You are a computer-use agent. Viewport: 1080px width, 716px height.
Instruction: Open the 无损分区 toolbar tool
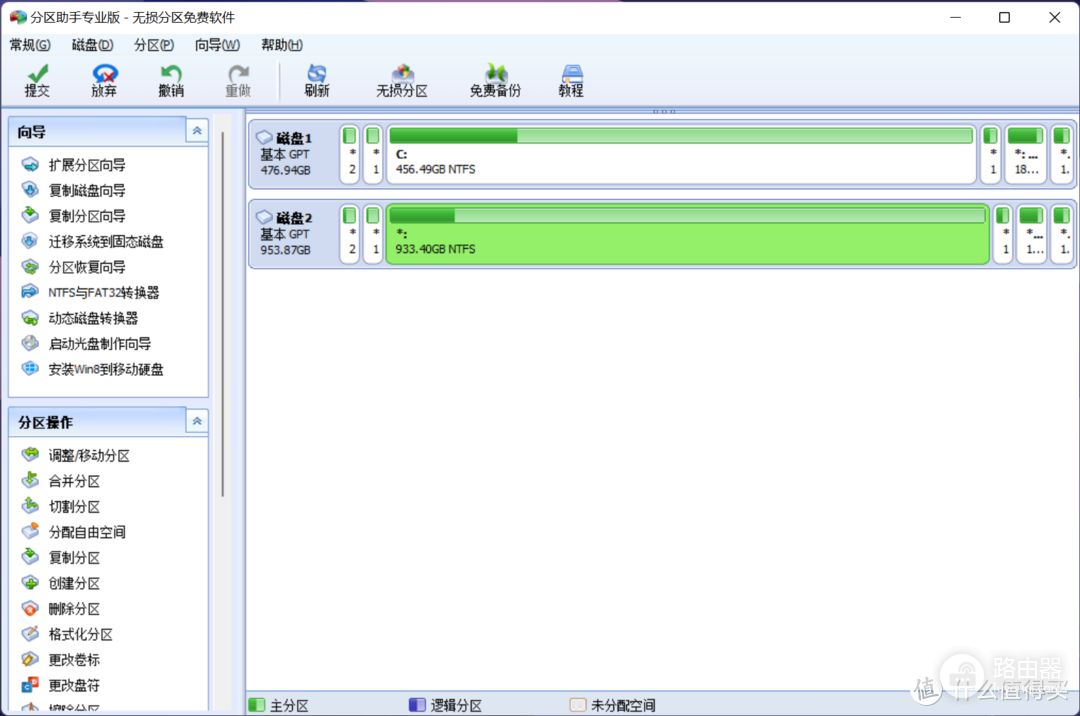(402, 81)
